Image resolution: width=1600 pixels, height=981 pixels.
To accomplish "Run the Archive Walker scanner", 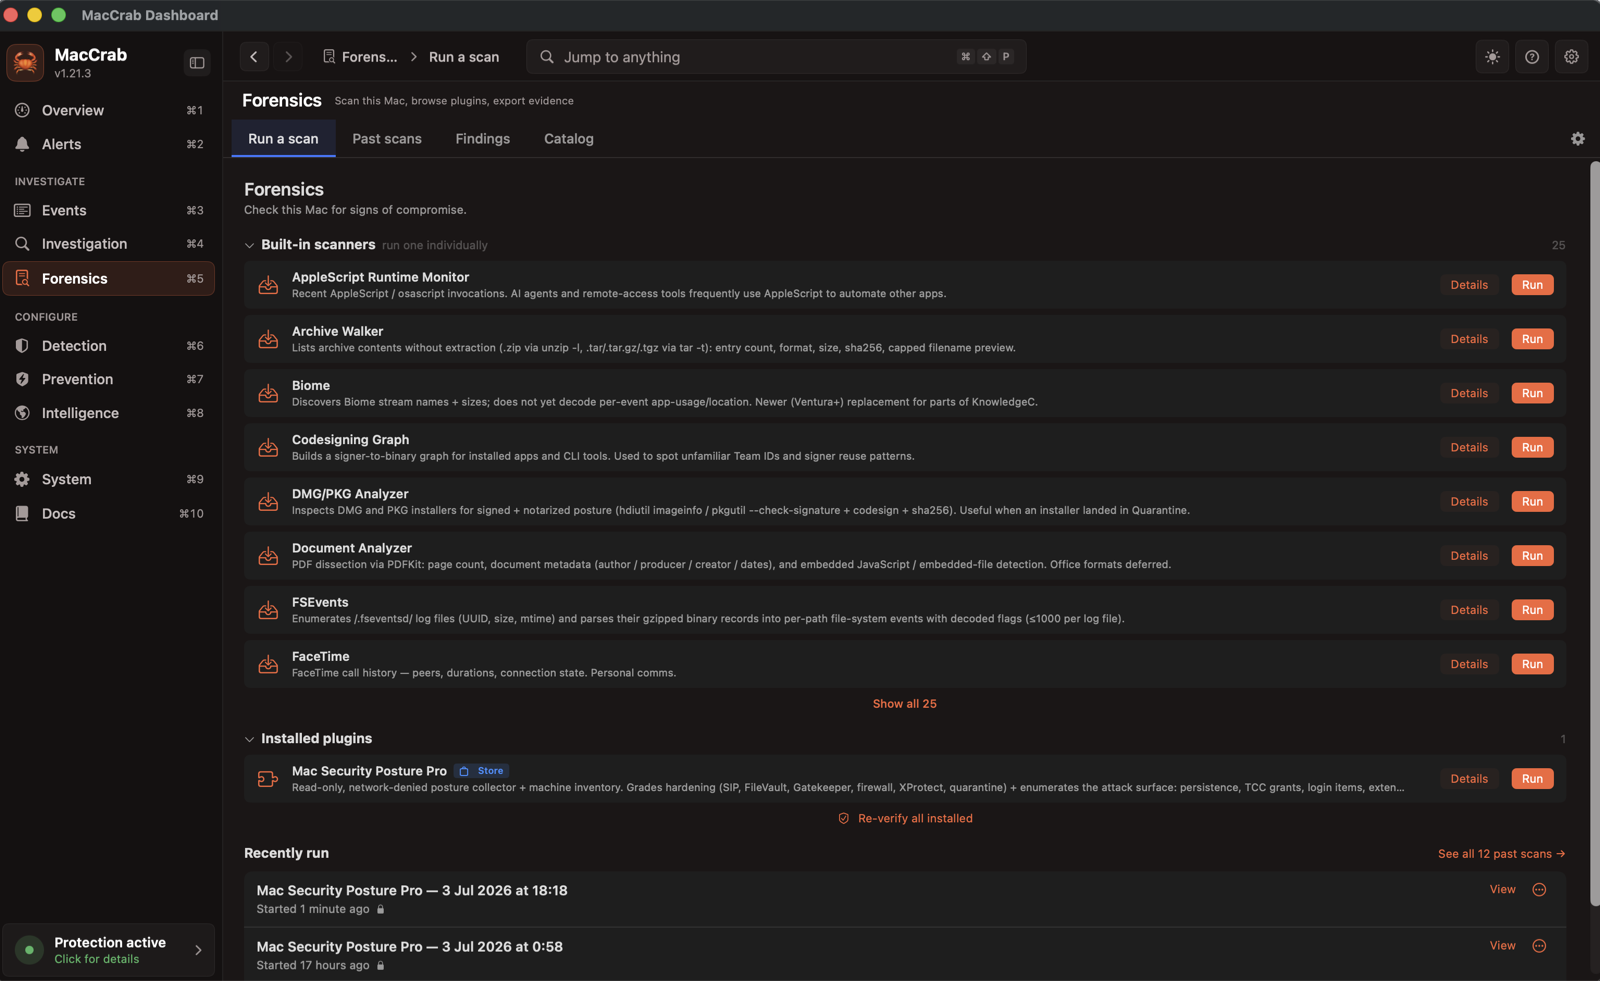I will (1532, 339).
